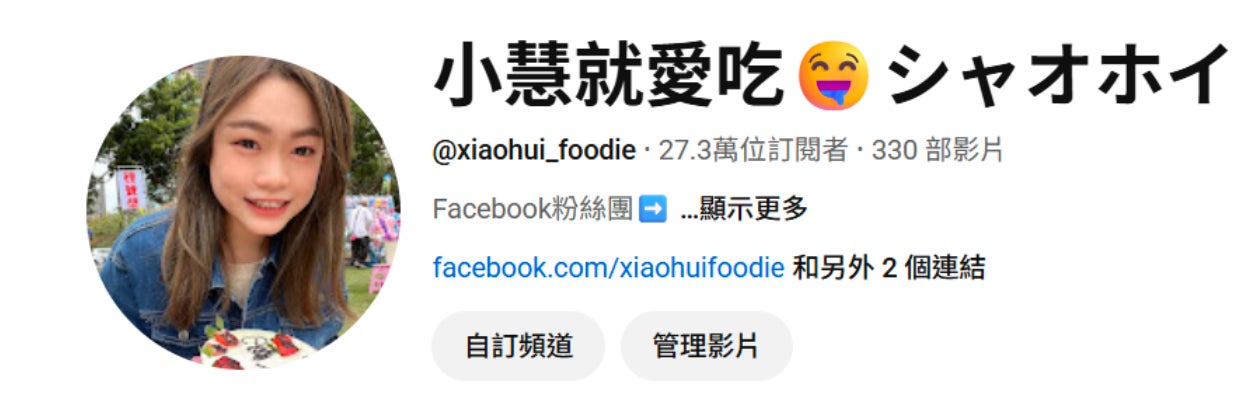Click the 330 部影片 video count

[937, 151]
